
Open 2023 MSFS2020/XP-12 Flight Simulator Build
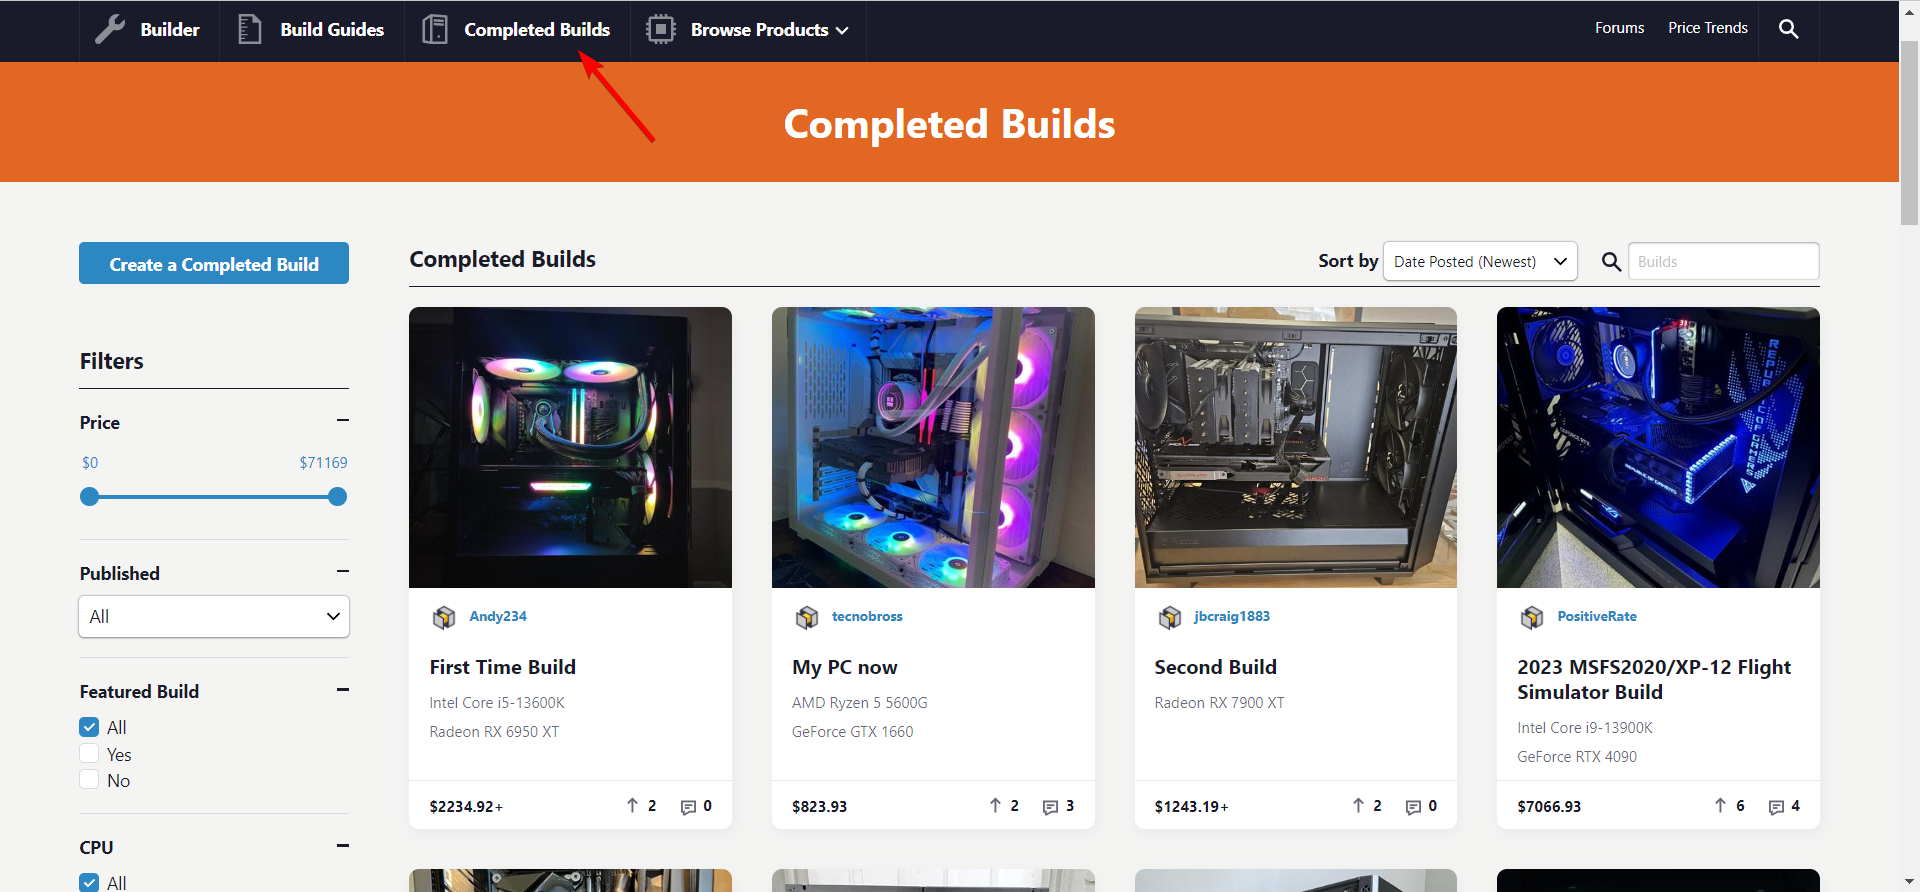point(1654,679)
